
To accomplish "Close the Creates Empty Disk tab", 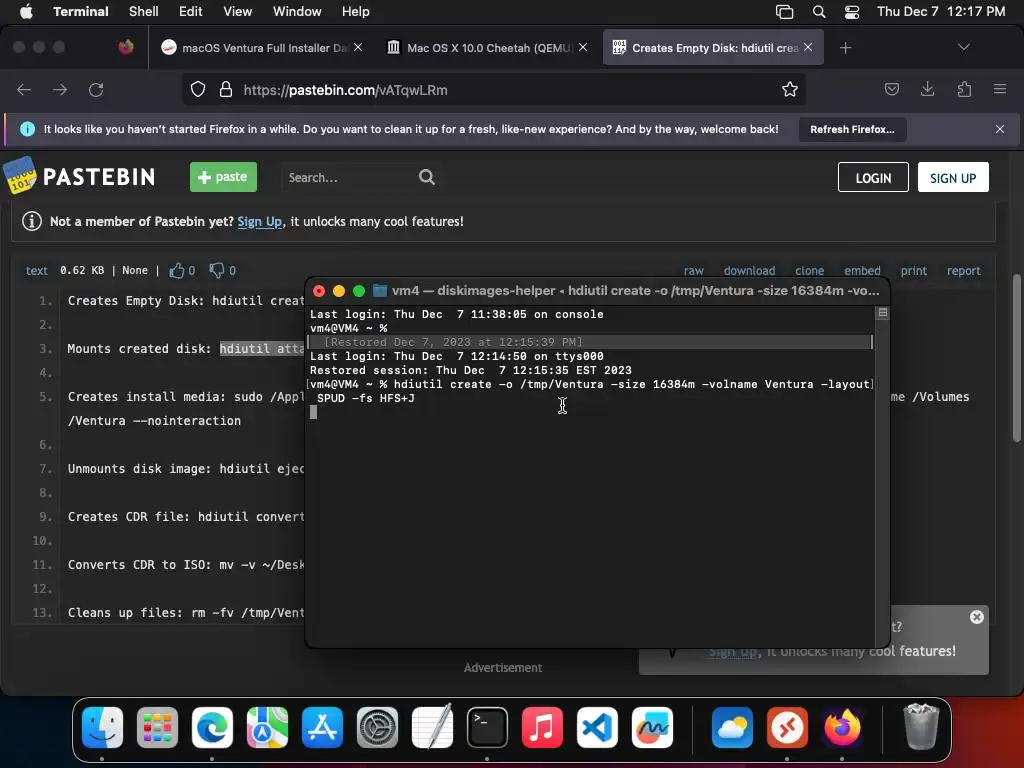I will click(808, 48).
